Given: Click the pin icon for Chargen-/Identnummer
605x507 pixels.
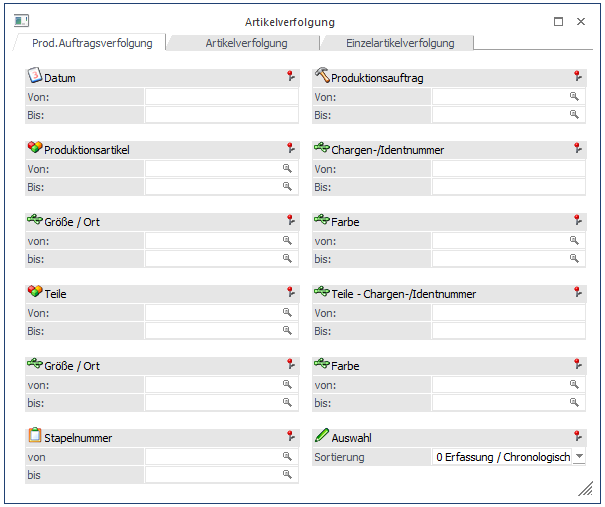Looking at the screenshot, I should tap(578, 149).
